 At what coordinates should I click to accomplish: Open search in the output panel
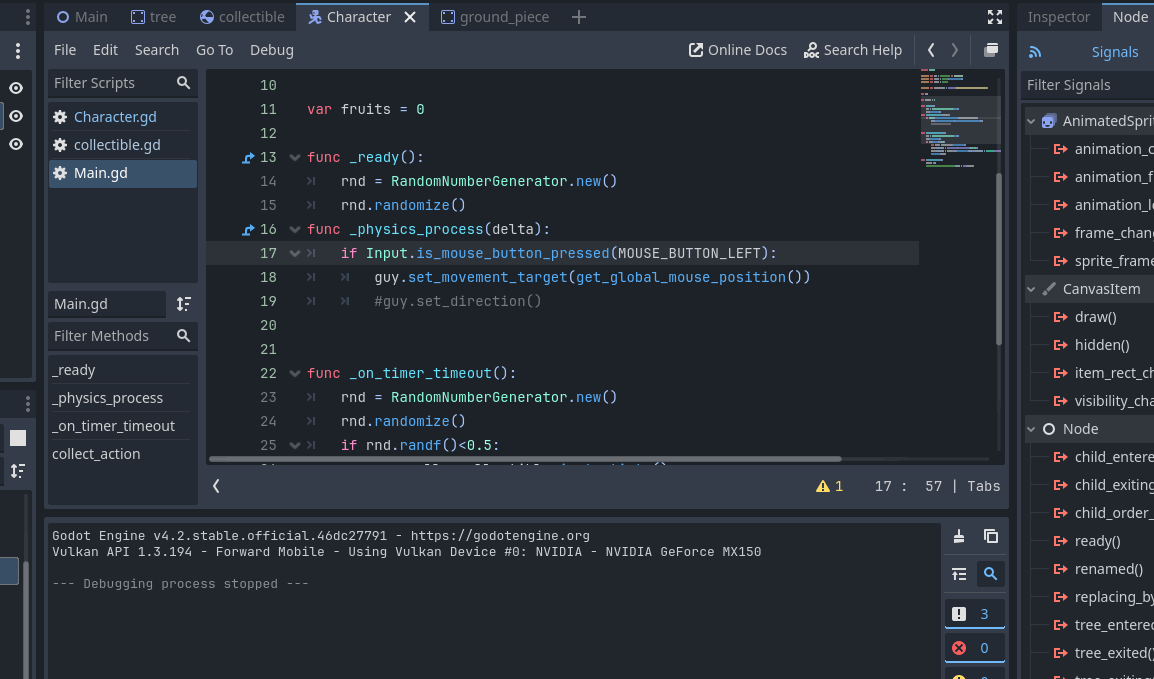click(990, 574)
